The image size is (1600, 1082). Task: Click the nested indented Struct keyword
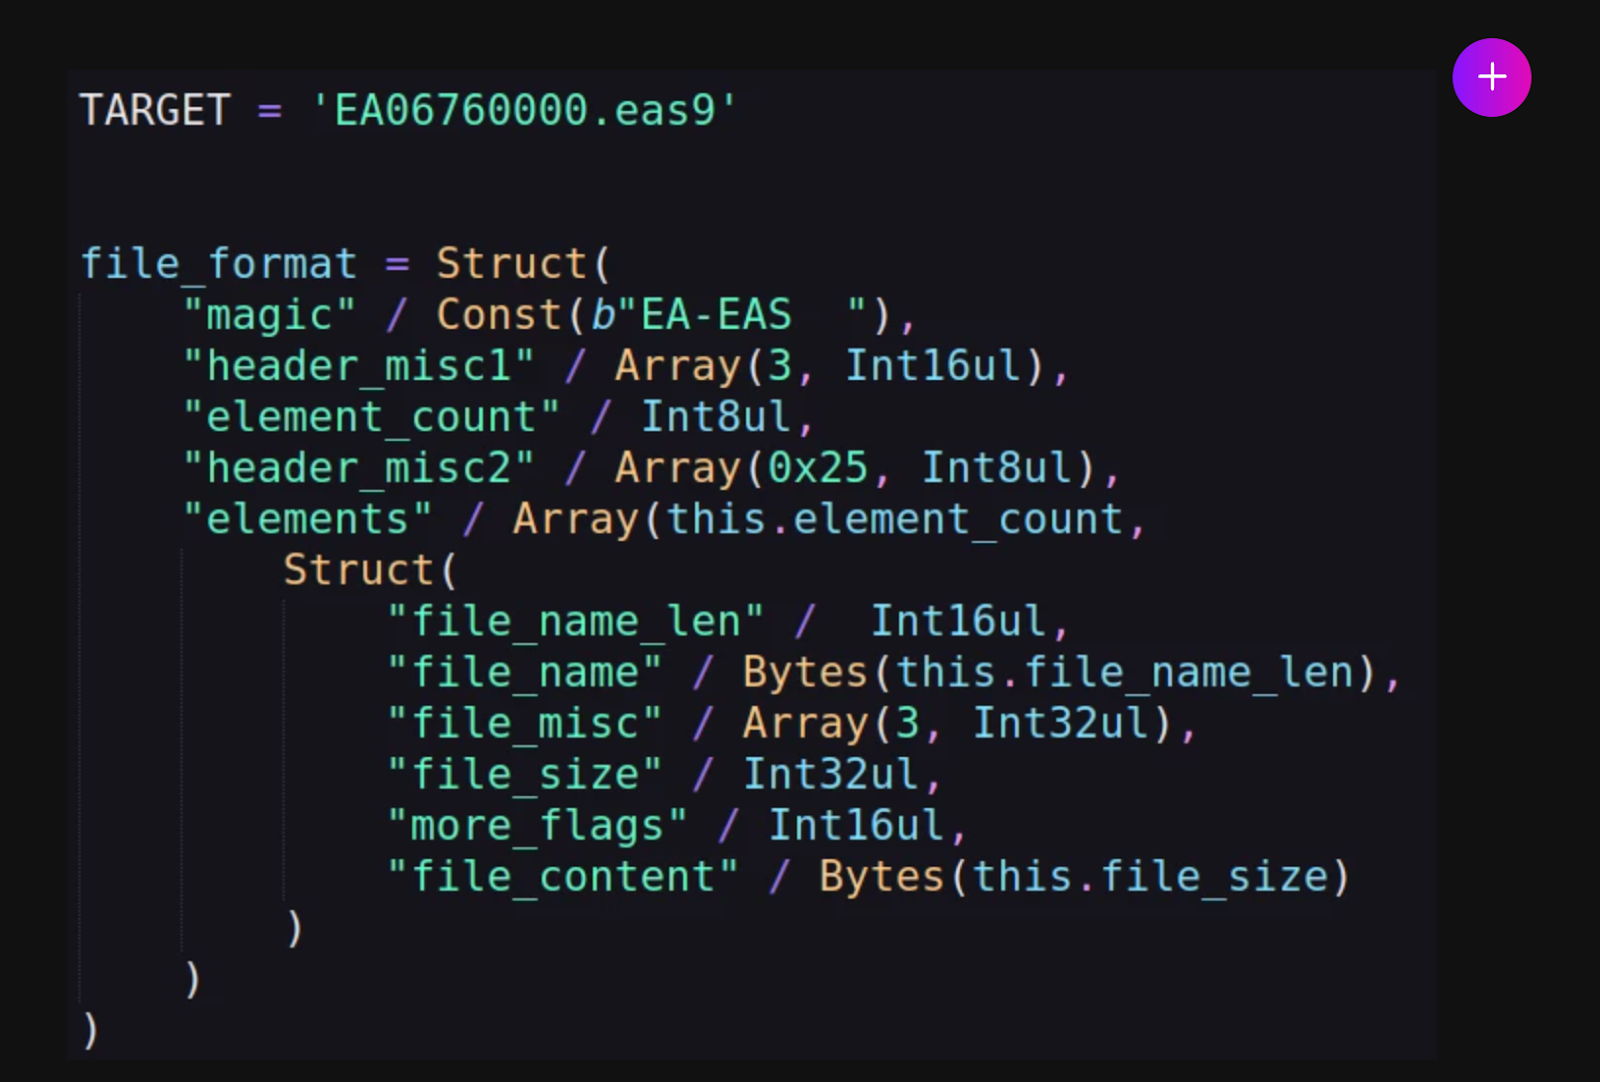pyautogui.click(x=358, y=570)
